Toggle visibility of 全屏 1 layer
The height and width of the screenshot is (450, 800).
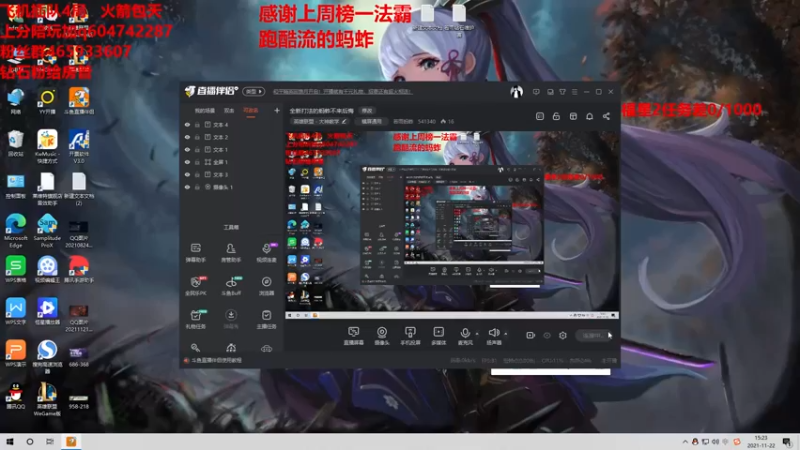point(187,162)
